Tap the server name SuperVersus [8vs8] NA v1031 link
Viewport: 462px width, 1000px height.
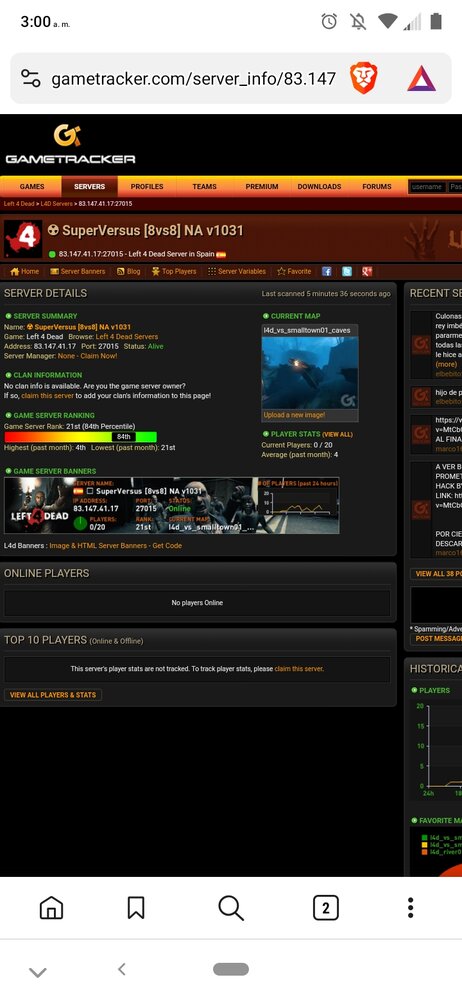pos(83,327)
